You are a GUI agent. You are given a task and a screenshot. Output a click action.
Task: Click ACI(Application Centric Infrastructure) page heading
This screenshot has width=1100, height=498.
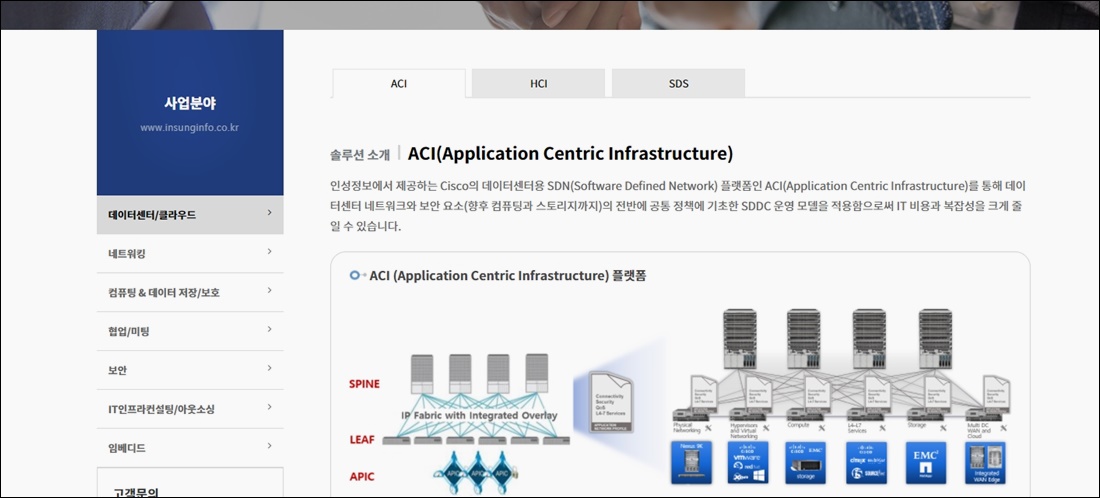[570, 153]
